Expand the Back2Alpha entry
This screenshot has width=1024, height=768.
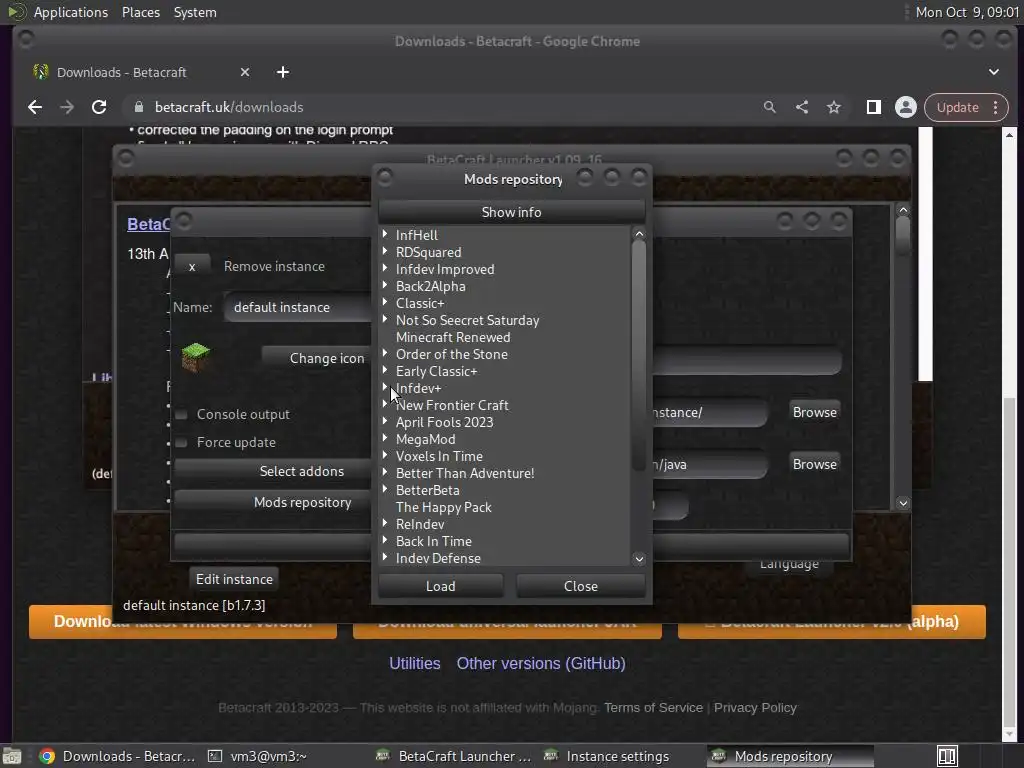click(x=385, y=285)
